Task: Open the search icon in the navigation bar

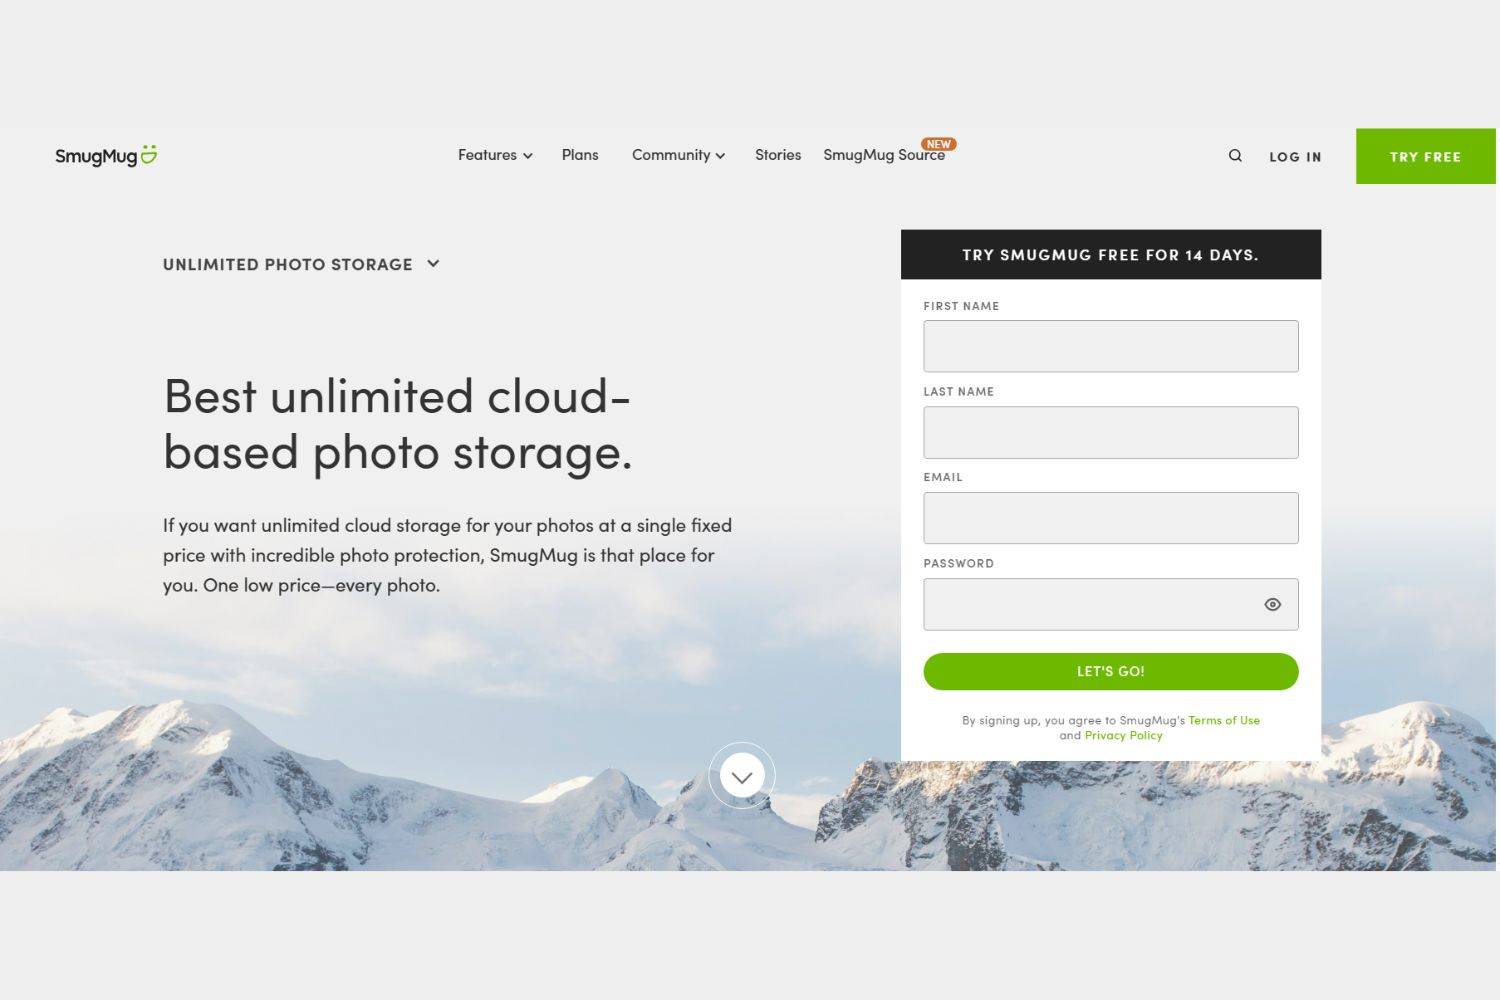Action: click(x=1235, y=155)
